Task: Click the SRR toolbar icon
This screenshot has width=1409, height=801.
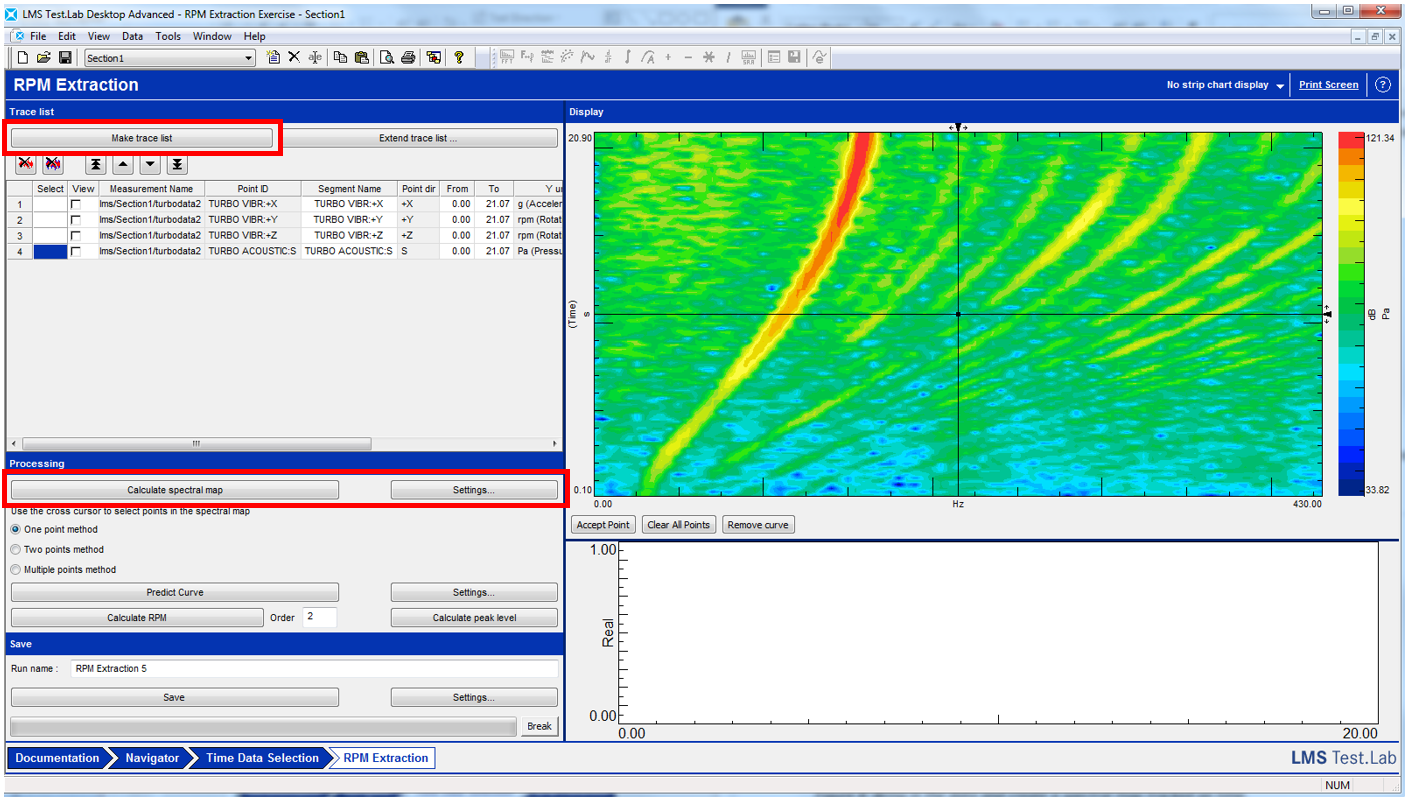Action: (749, 58)
